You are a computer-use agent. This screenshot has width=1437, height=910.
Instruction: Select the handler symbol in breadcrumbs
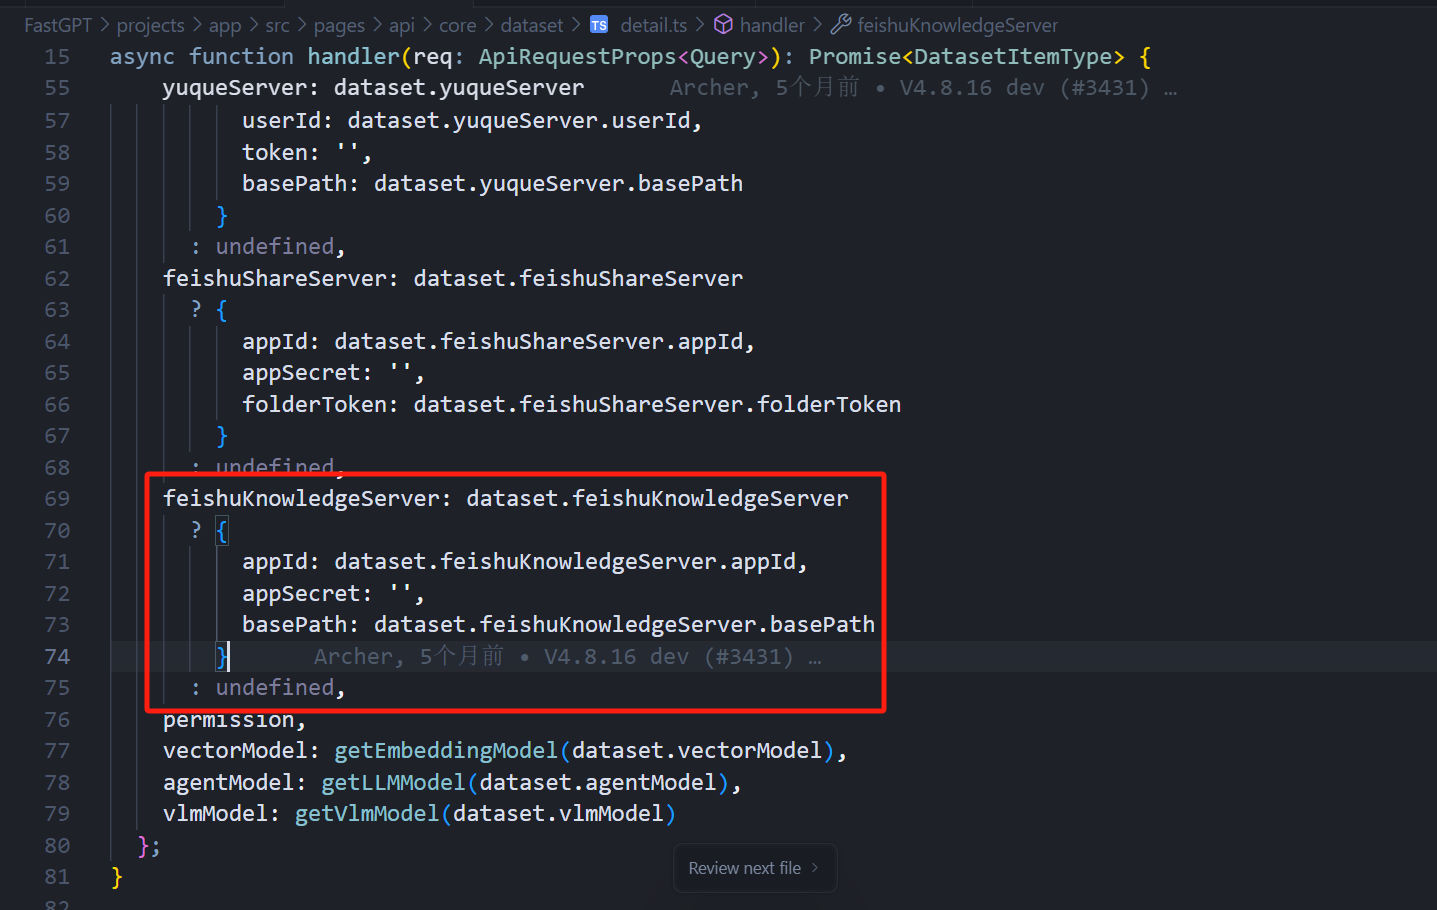tap(772, 25)
